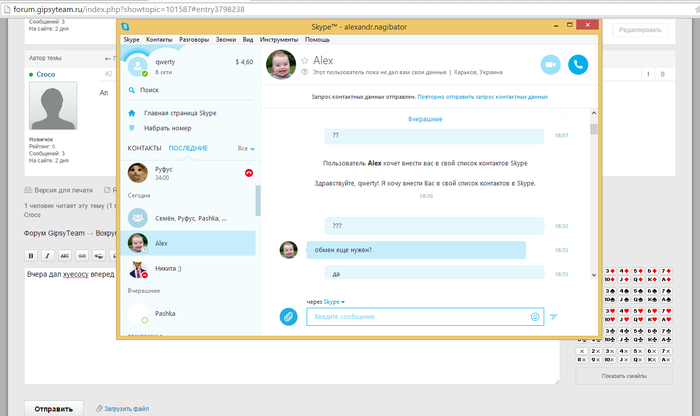Click the Skype logo in title bar
Image resolution: width=700 pixels, height=416 pixels.
[125, 27]
